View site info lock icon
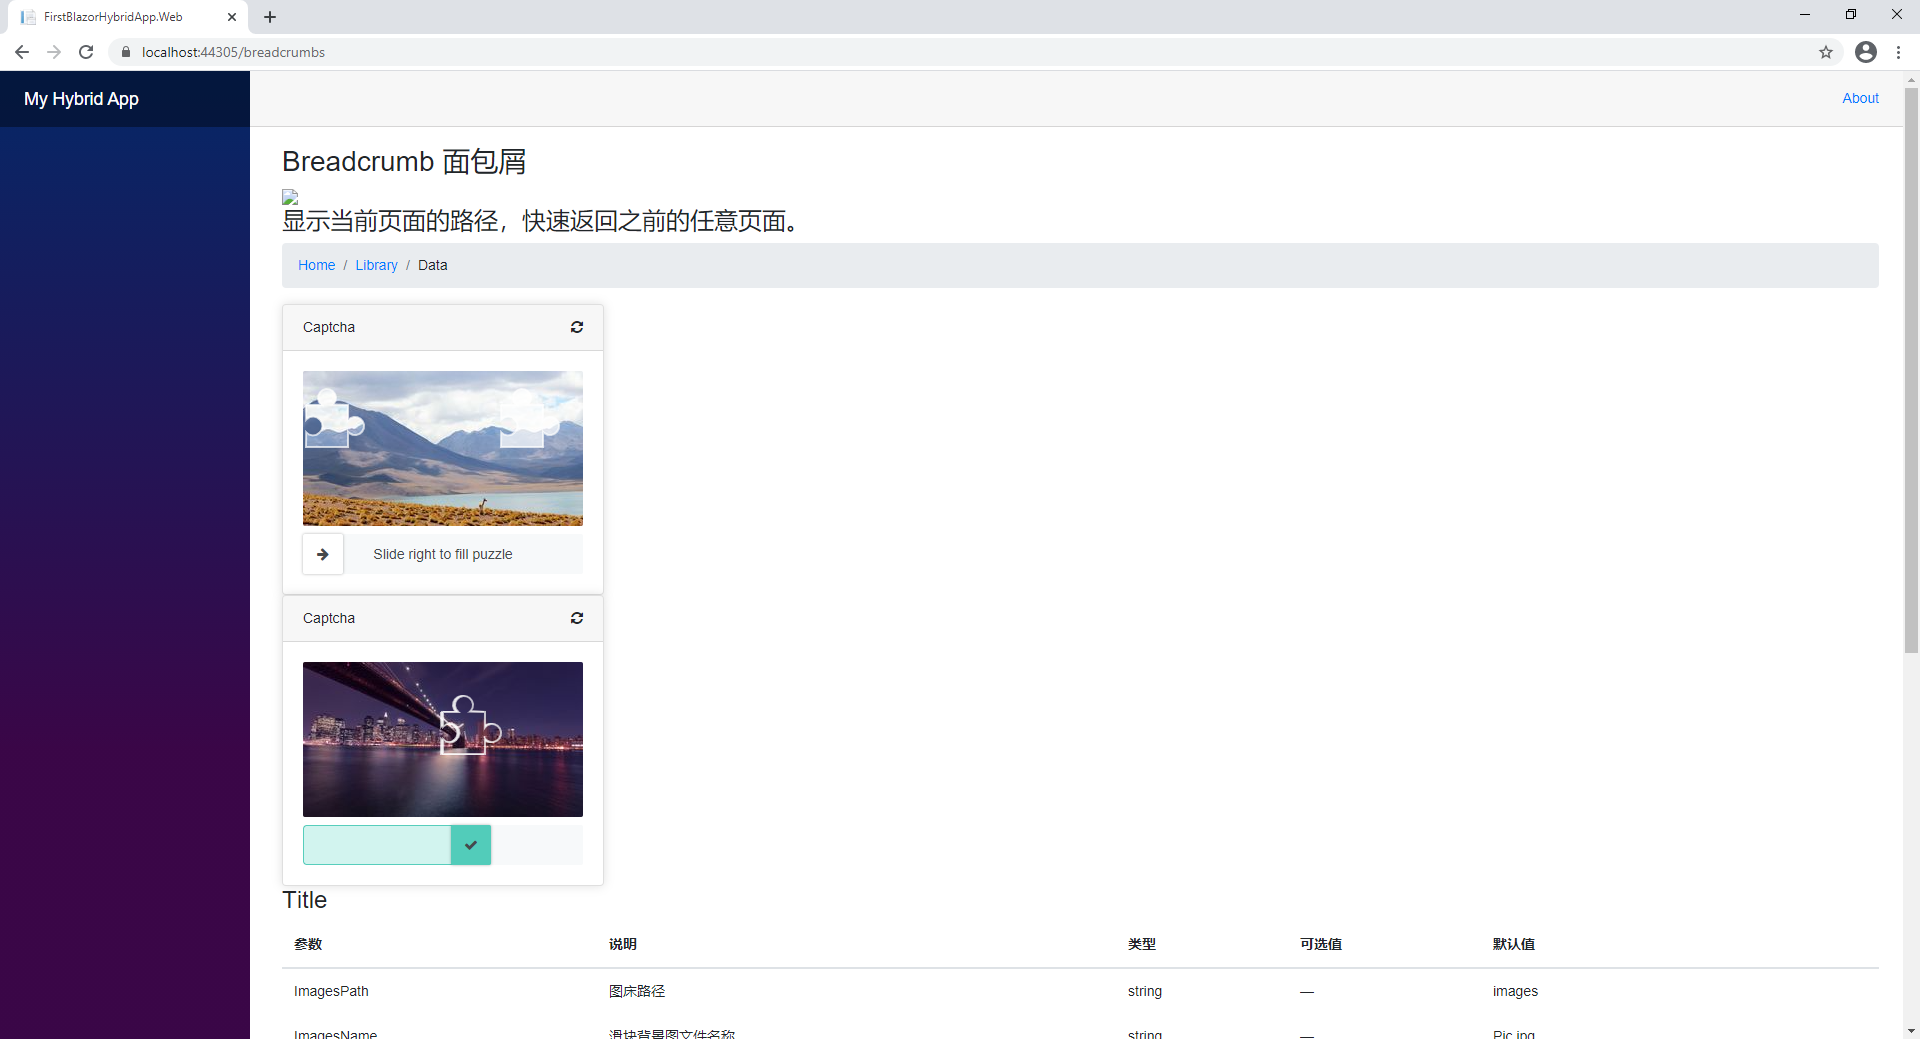Screen dimensions: 1920x1039 click(x=126, y=52)
